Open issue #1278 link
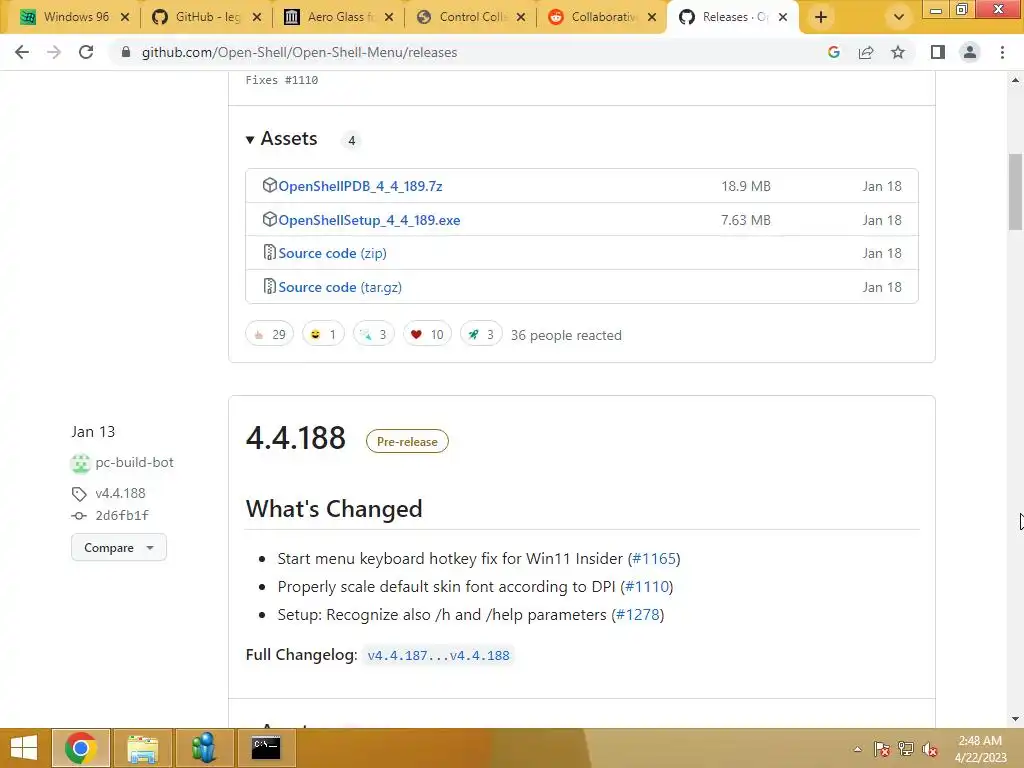1024x768 pixels. [637, 615]
